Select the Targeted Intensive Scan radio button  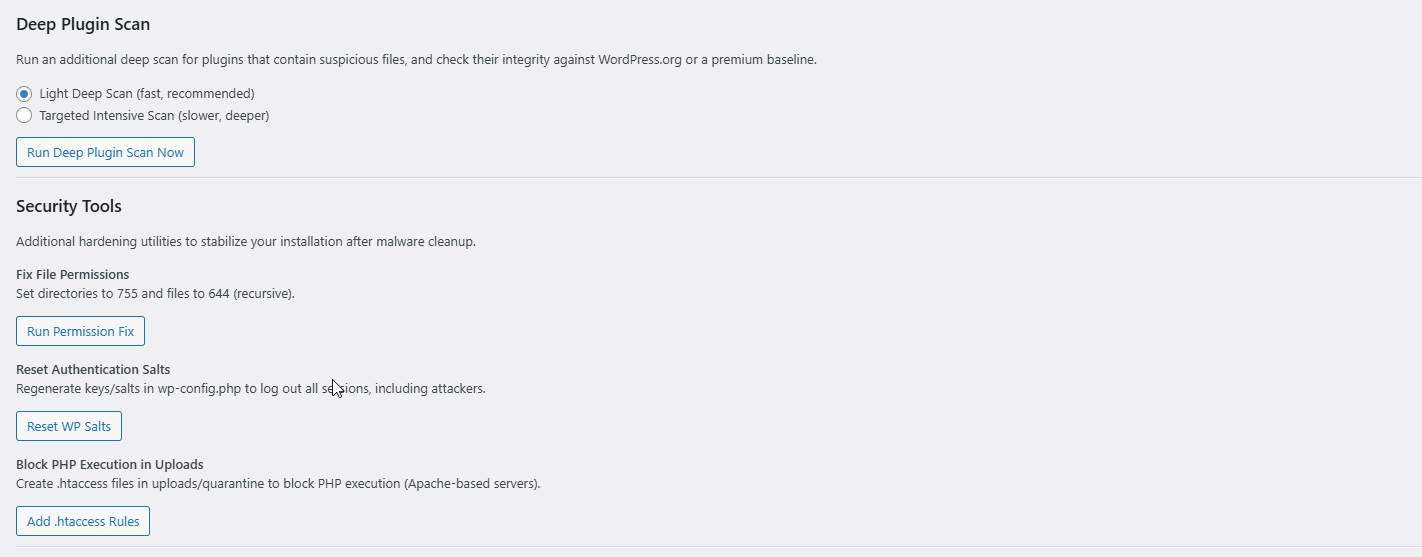[x=24, y=115]
